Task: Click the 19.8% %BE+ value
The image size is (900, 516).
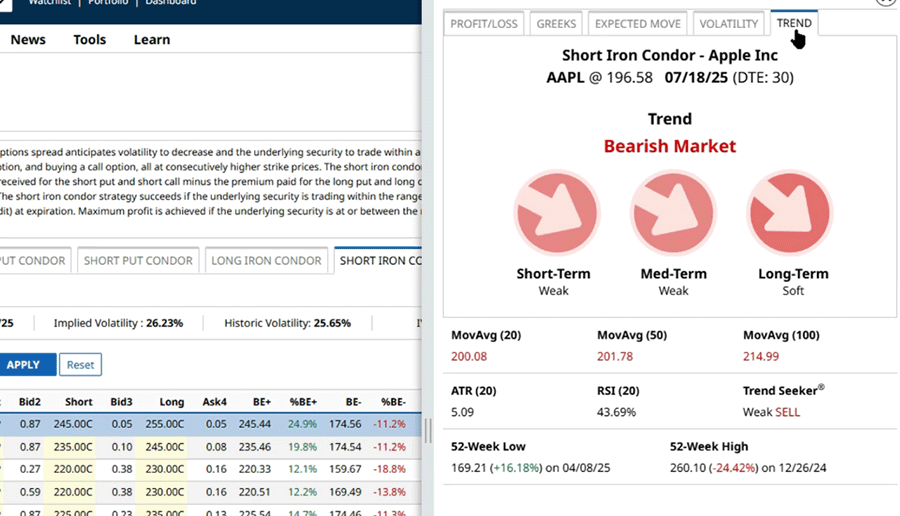Action: (x=302, y=447)
